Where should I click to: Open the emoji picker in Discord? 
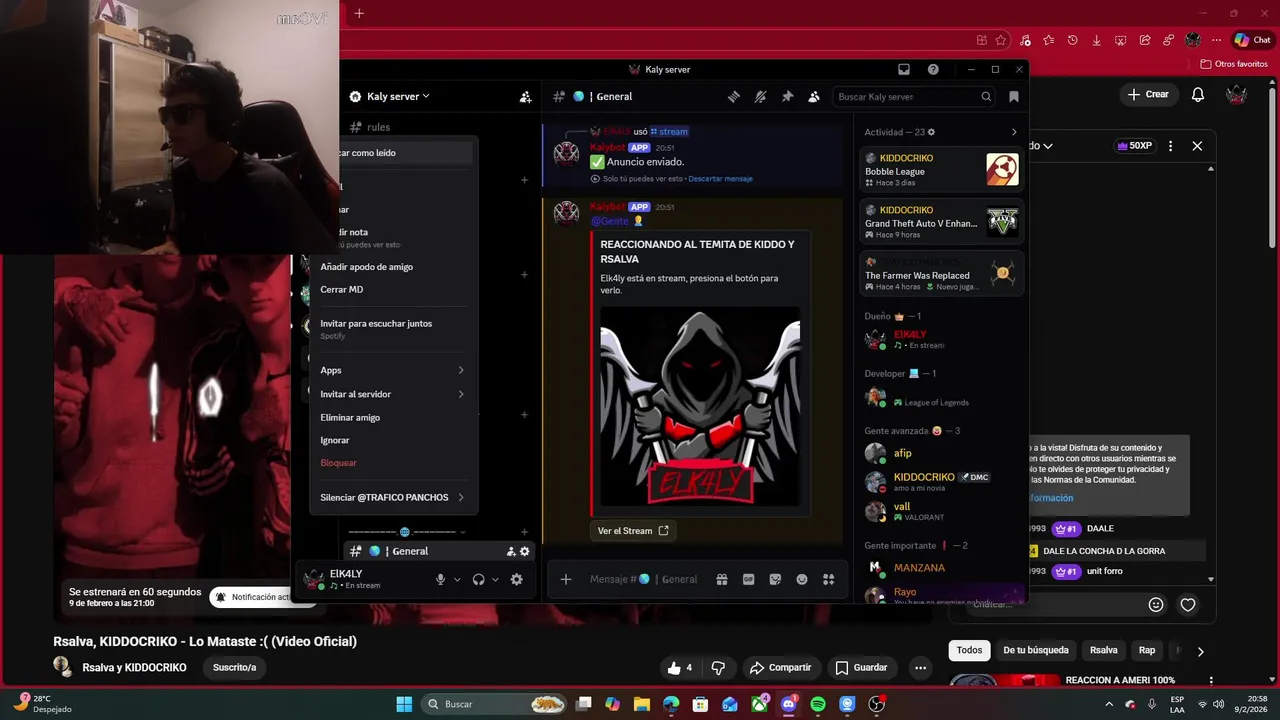click(x=801, y=579)
